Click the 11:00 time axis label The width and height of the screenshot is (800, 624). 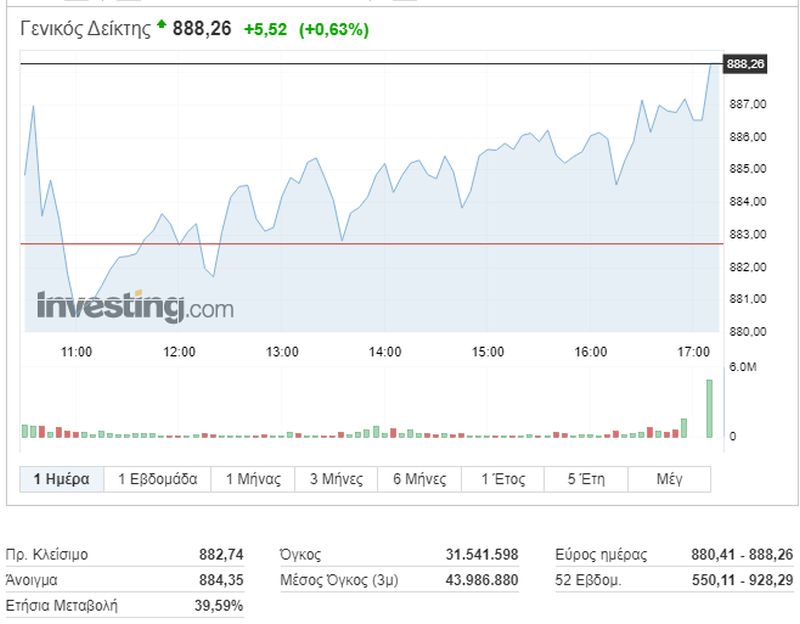[x=77, y=352]
